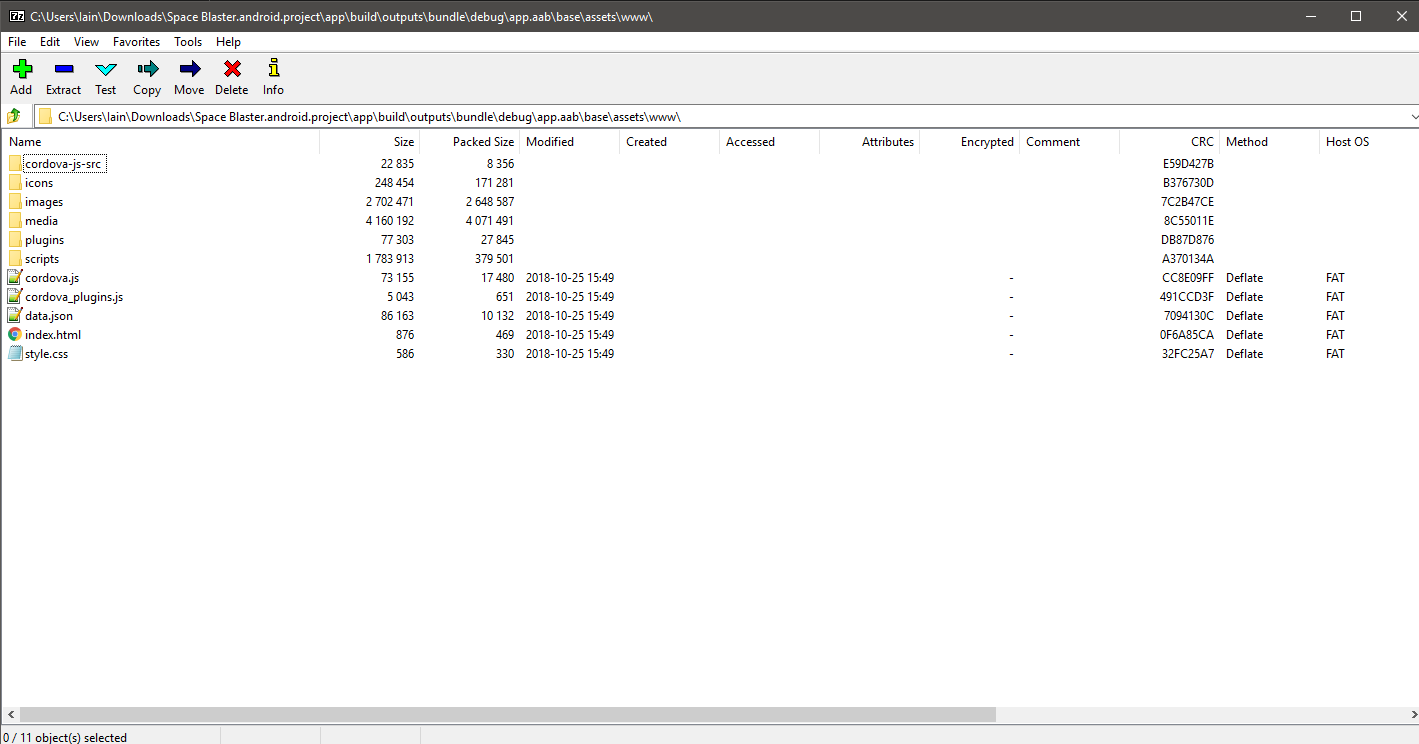The width and height of the screenshot is (1419, 744).
Task: Open the Tools menu
Action: (188, 42)
